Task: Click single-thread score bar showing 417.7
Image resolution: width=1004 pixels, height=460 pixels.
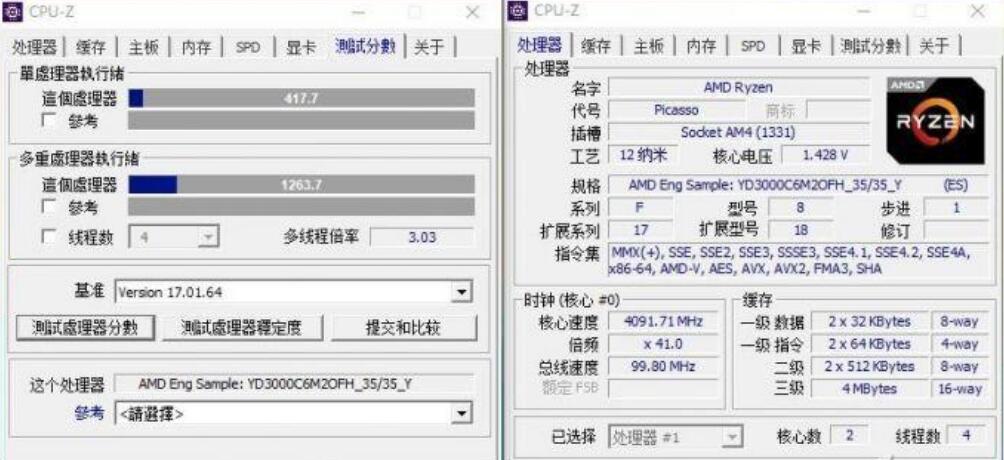Action: (x=302, y=98)
